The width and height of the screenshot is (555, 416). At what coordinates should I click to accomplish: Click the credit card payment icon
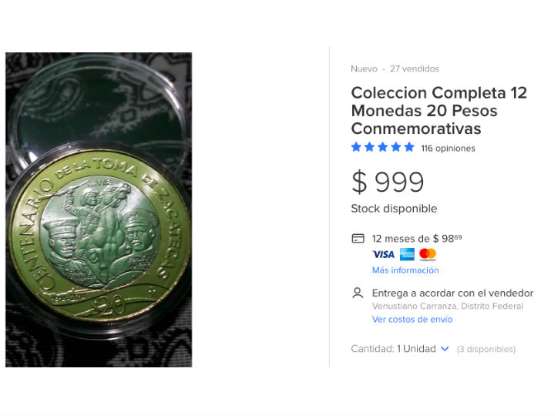tap(358, 238)
